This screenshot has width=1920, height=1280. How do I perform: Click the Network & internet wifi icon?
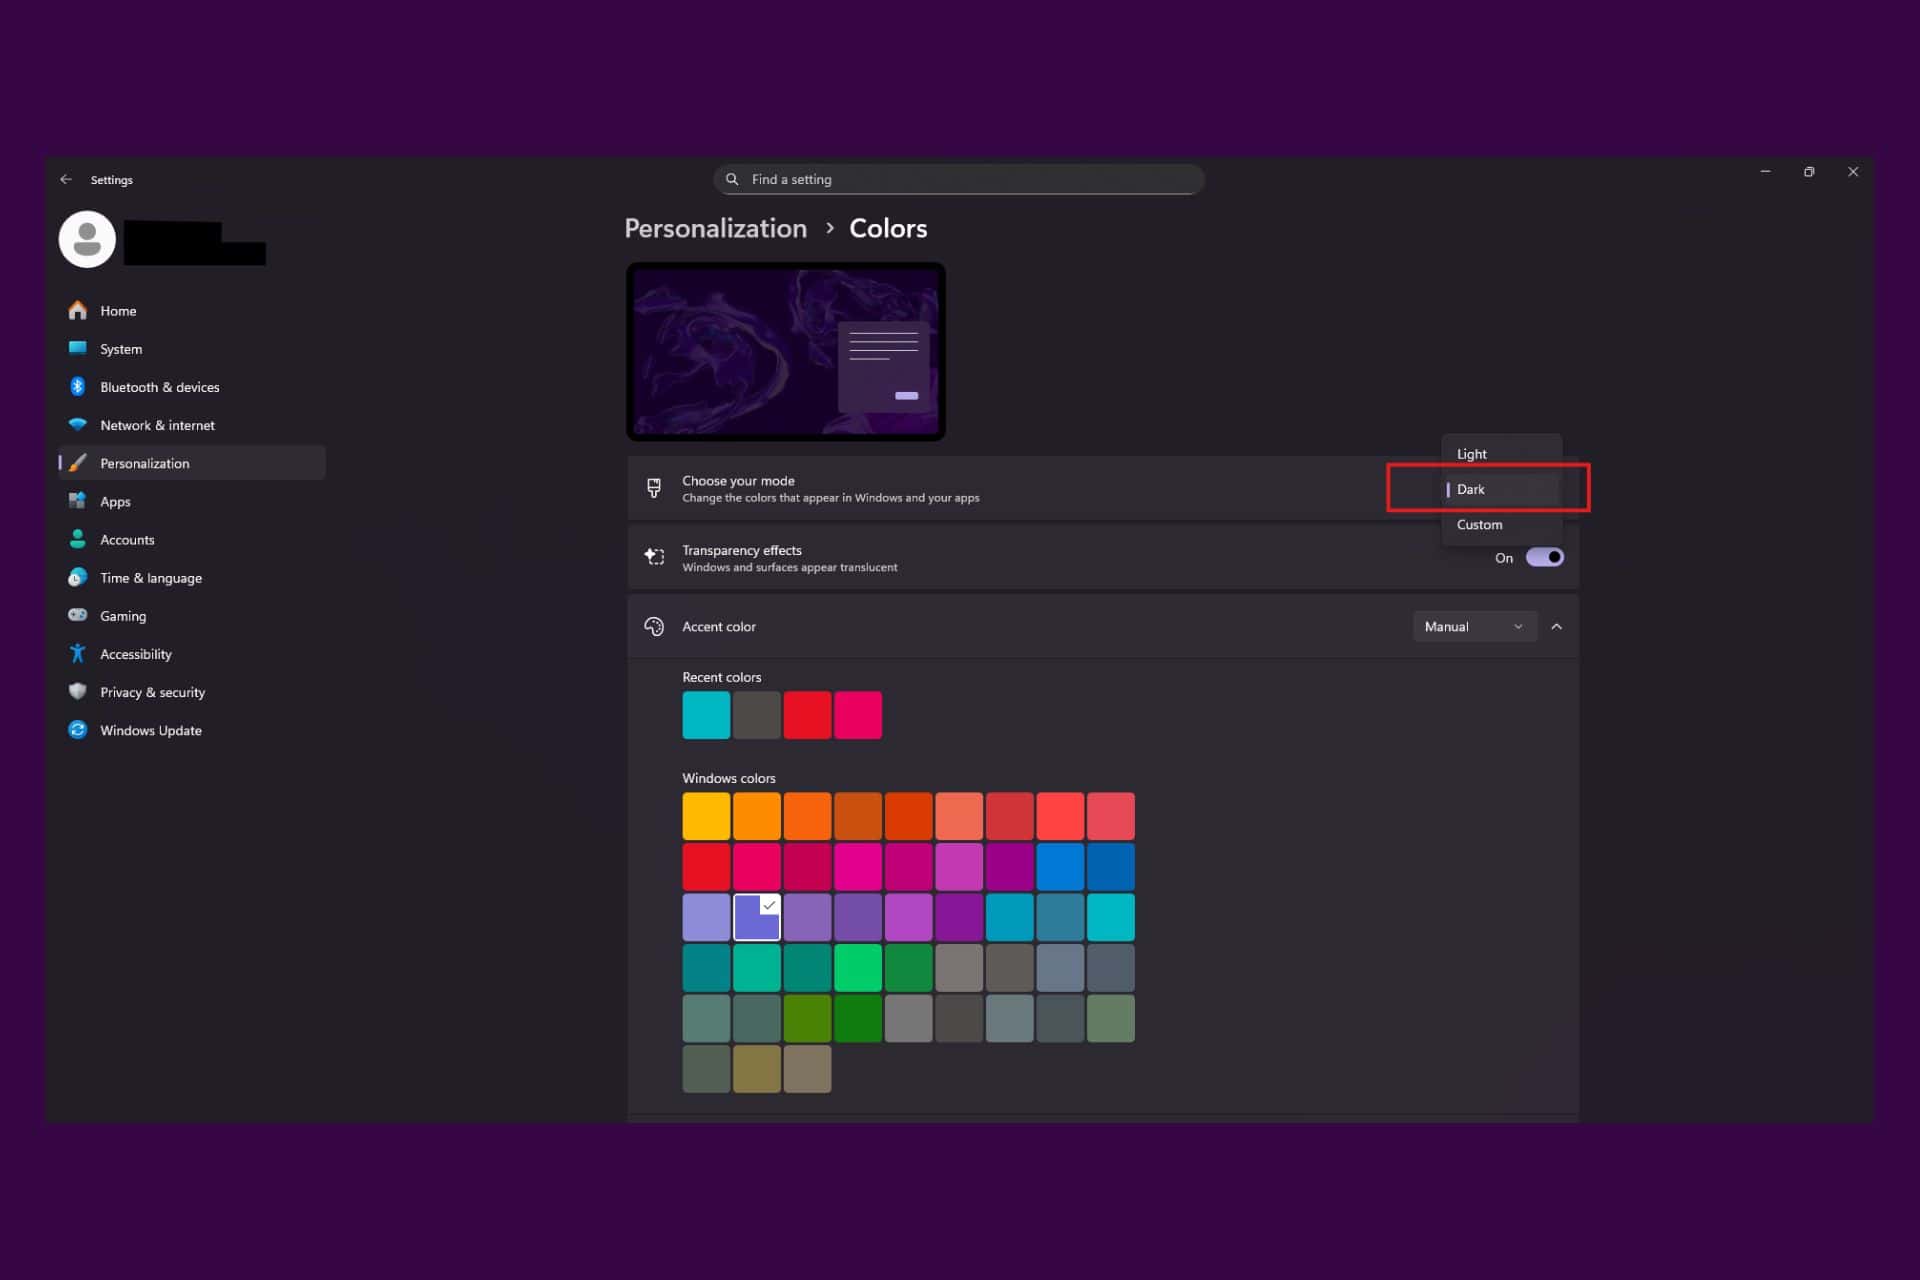(78, 424)
